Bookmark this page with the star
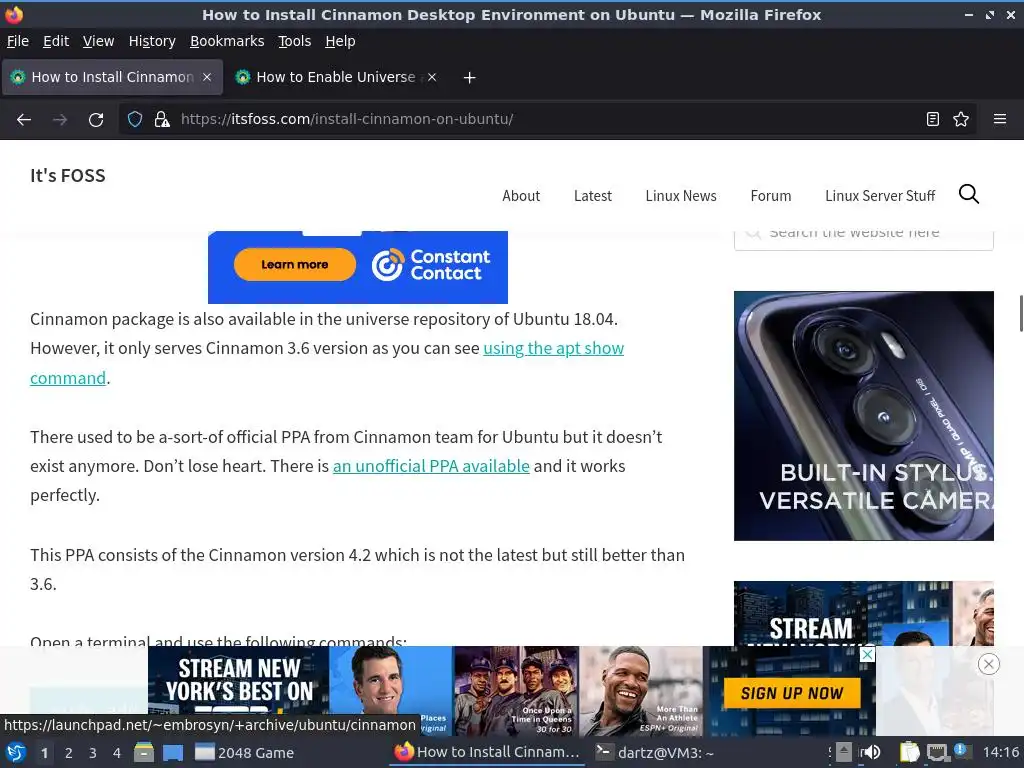The height and width of the screenshot is (768, 1024). (x=961, y=119)
